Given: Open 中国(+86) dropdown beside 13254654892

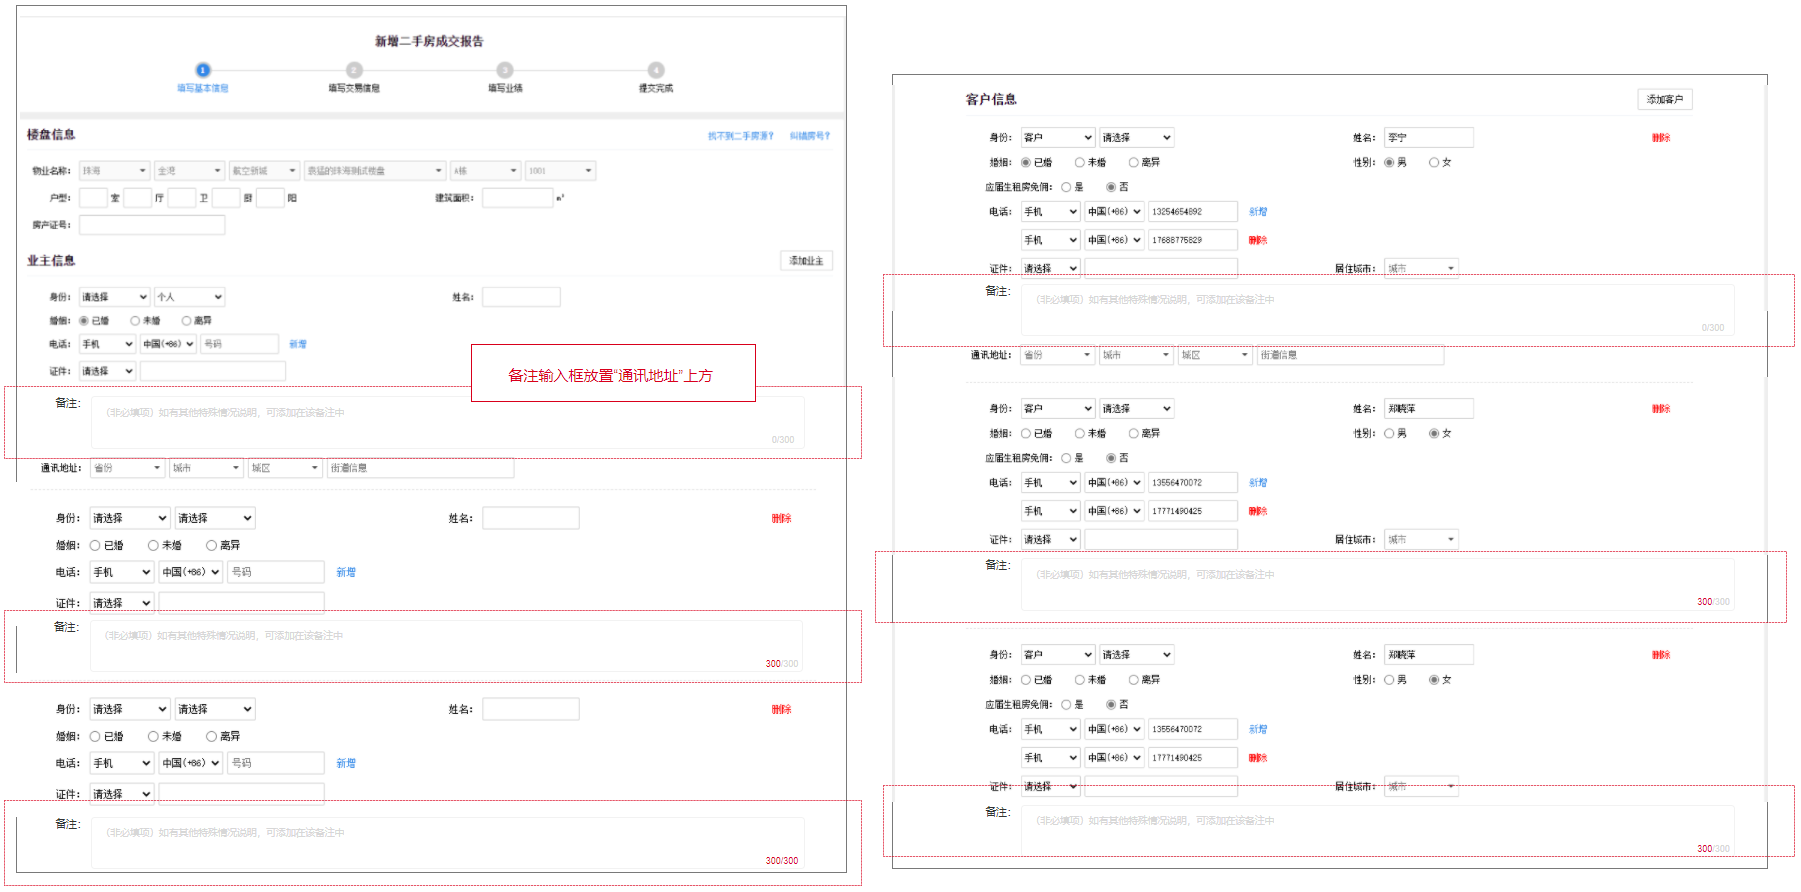Looking at the screenshot, I should (x=1115, y=212).
